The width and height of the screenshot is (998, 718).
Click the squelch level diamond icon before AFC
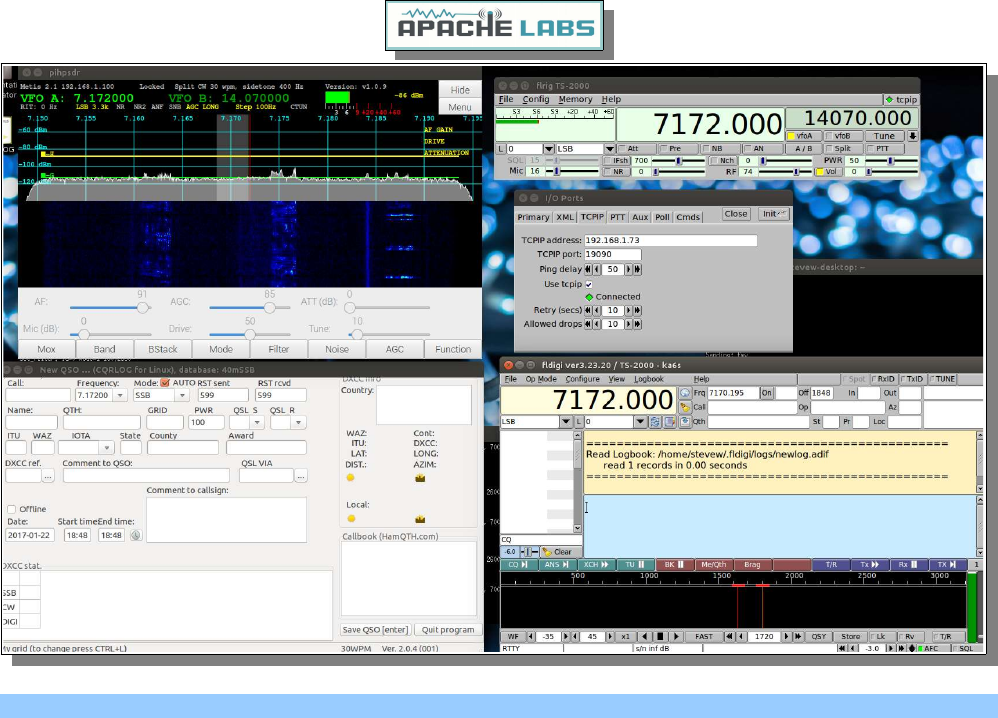pos(912,648)
